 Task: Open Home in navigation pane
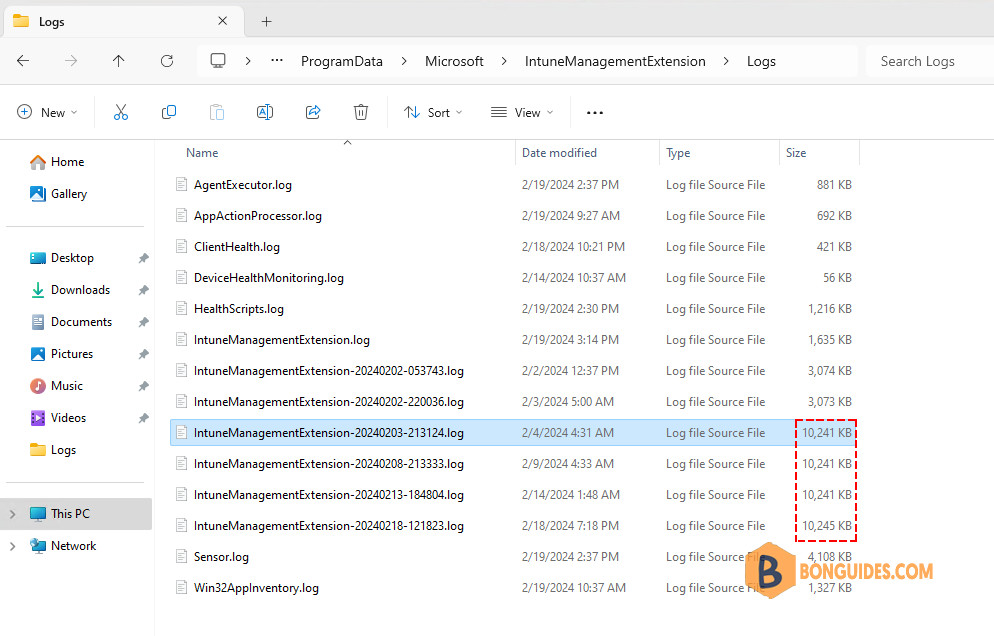tap(57, 162)
